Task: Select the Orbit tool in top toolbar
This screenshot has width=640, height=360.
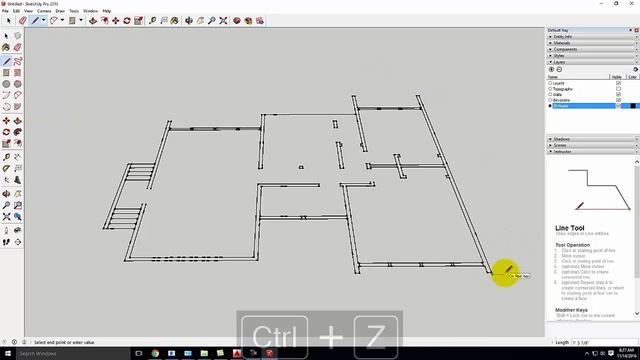Action: pos(189,20)
